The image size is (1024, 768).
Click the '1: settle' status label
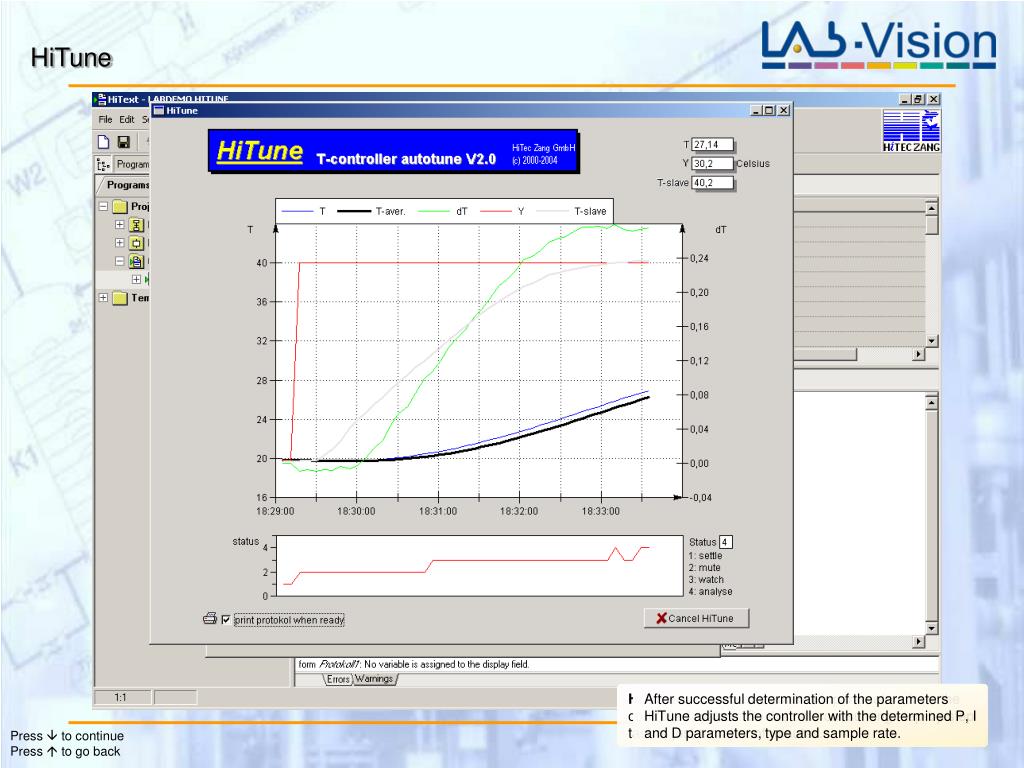click(705, 555)
